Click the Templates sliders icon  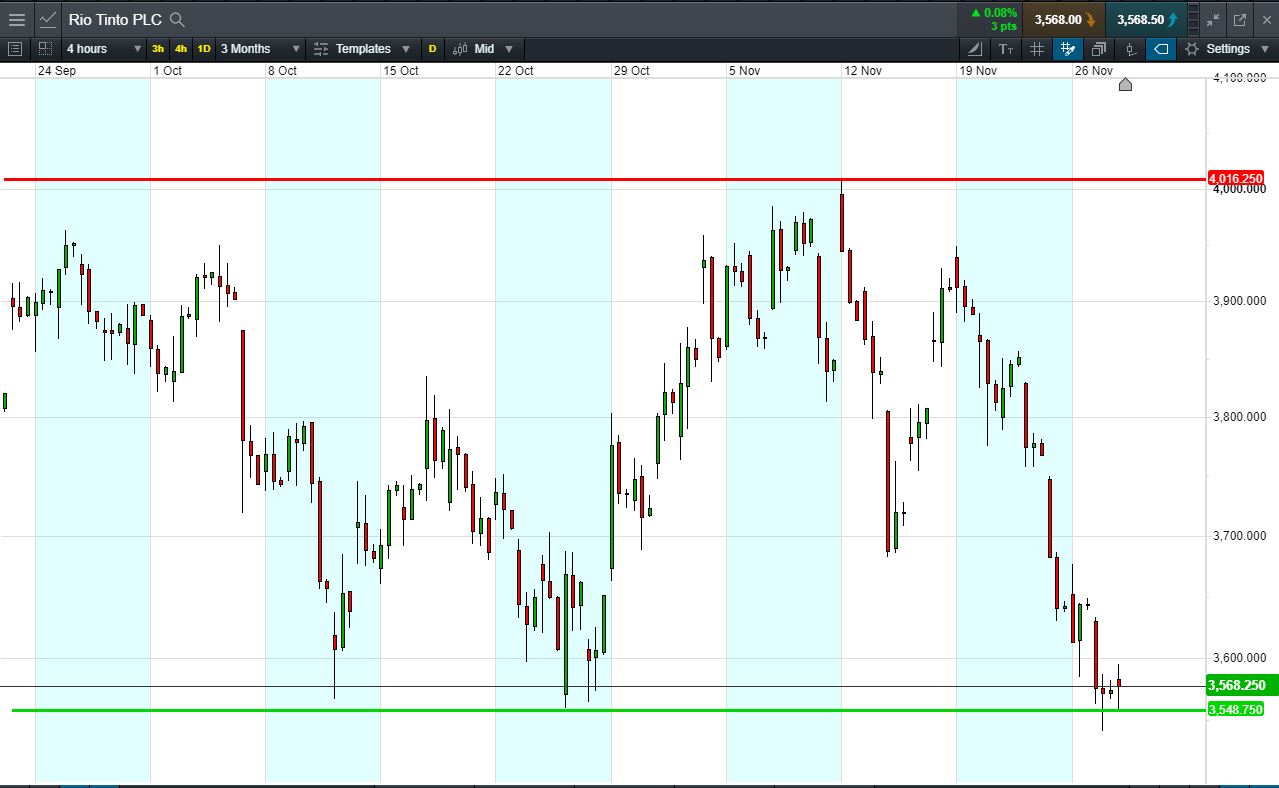320,48
